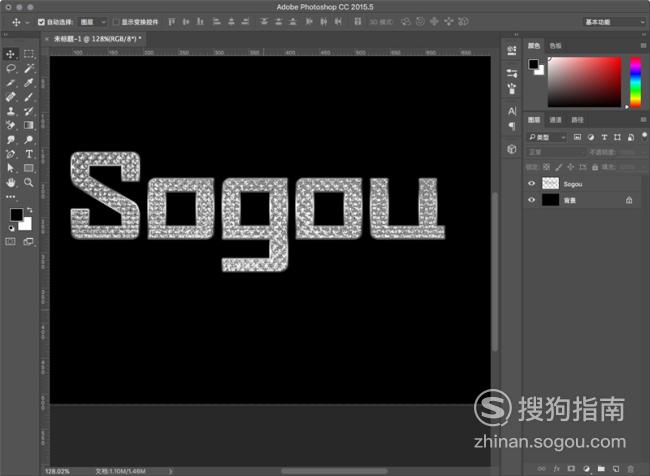Swap foreground and background colors
The width and height of the screenshot is (650, 476).
29,210
